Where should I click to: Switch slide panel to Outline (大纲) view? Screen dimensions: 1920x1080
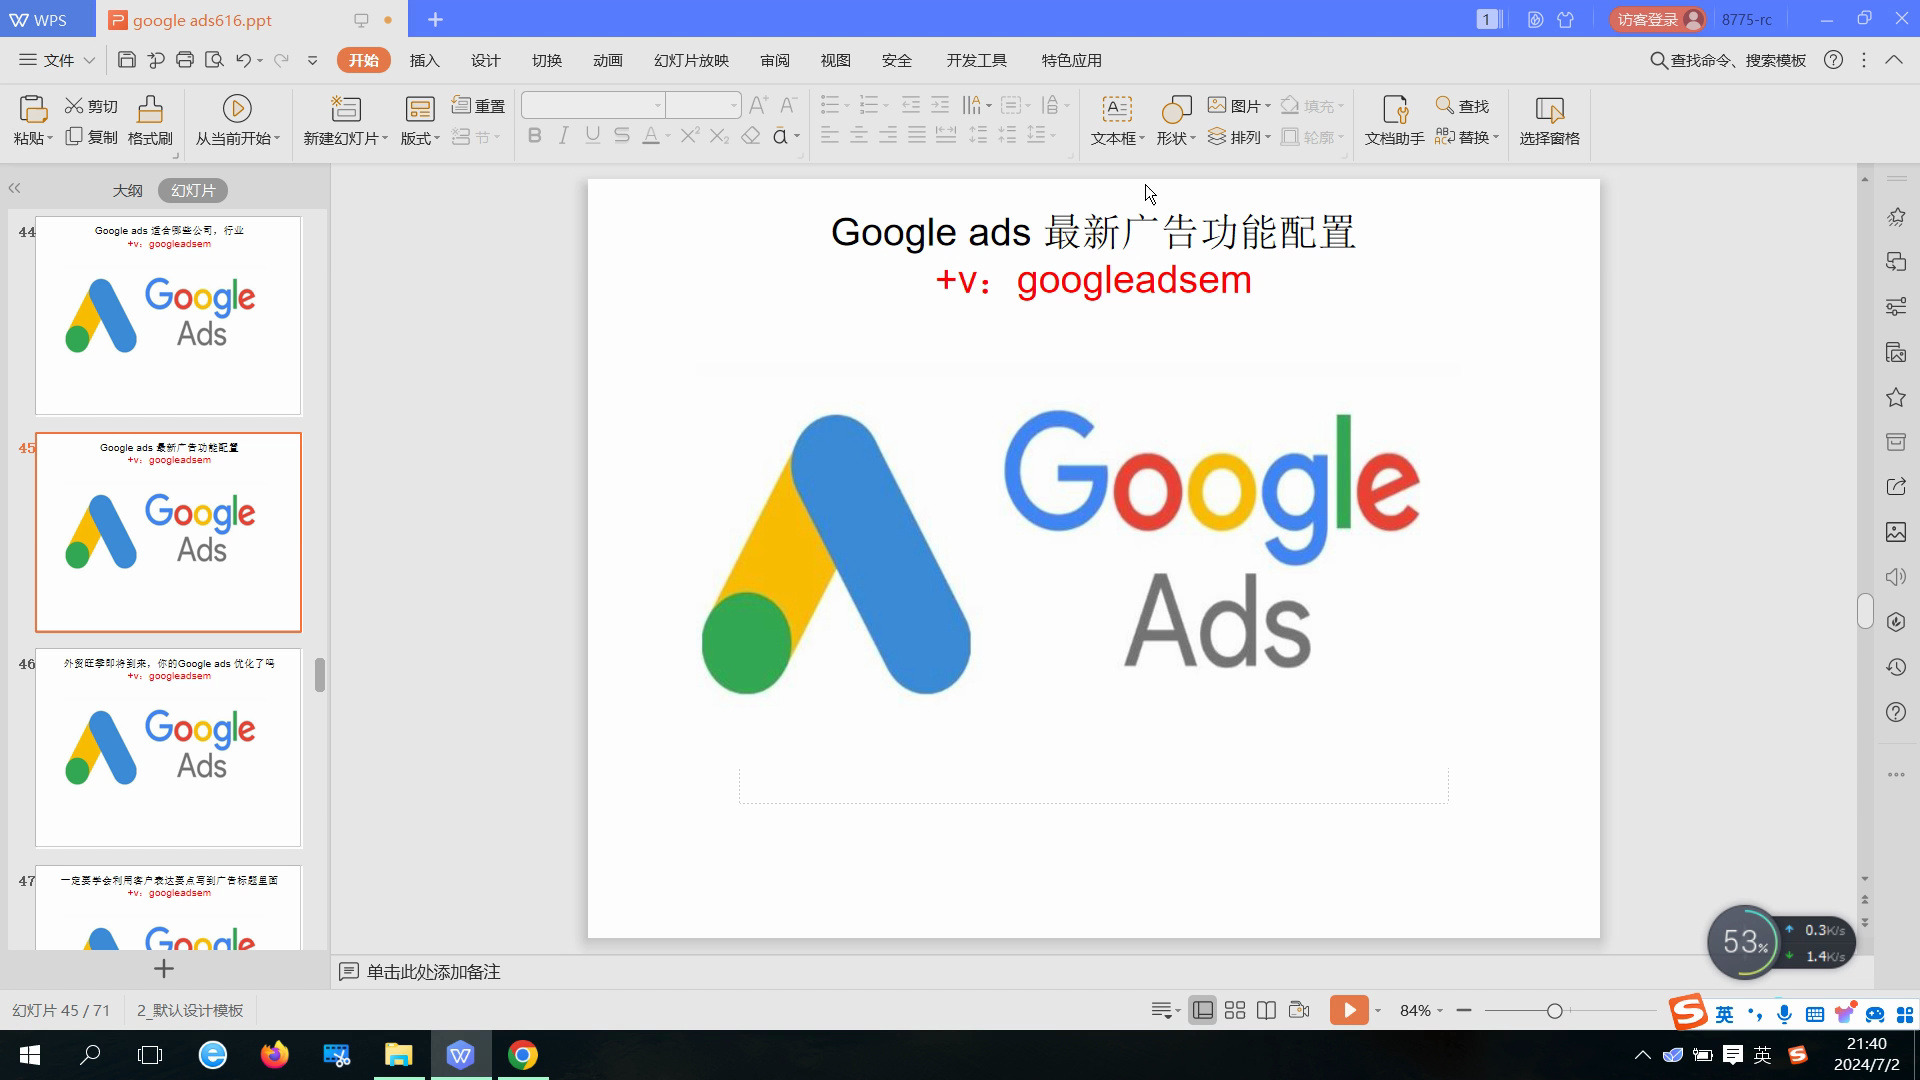click(127, 190)
